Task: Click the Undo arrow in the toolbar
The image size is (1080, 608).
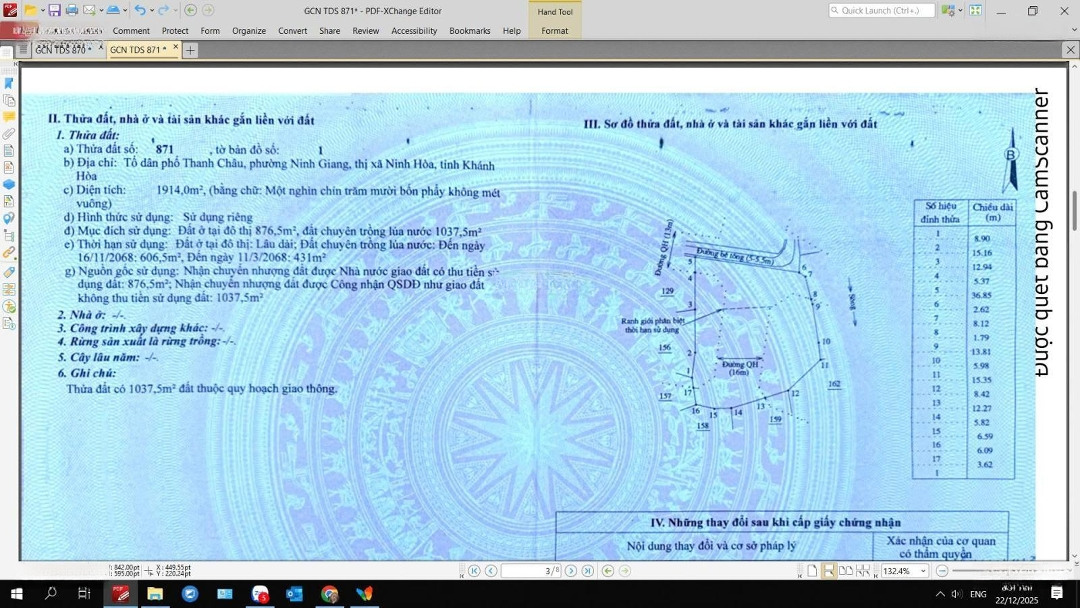Action: pyautogui.click(x=139, y=10)
